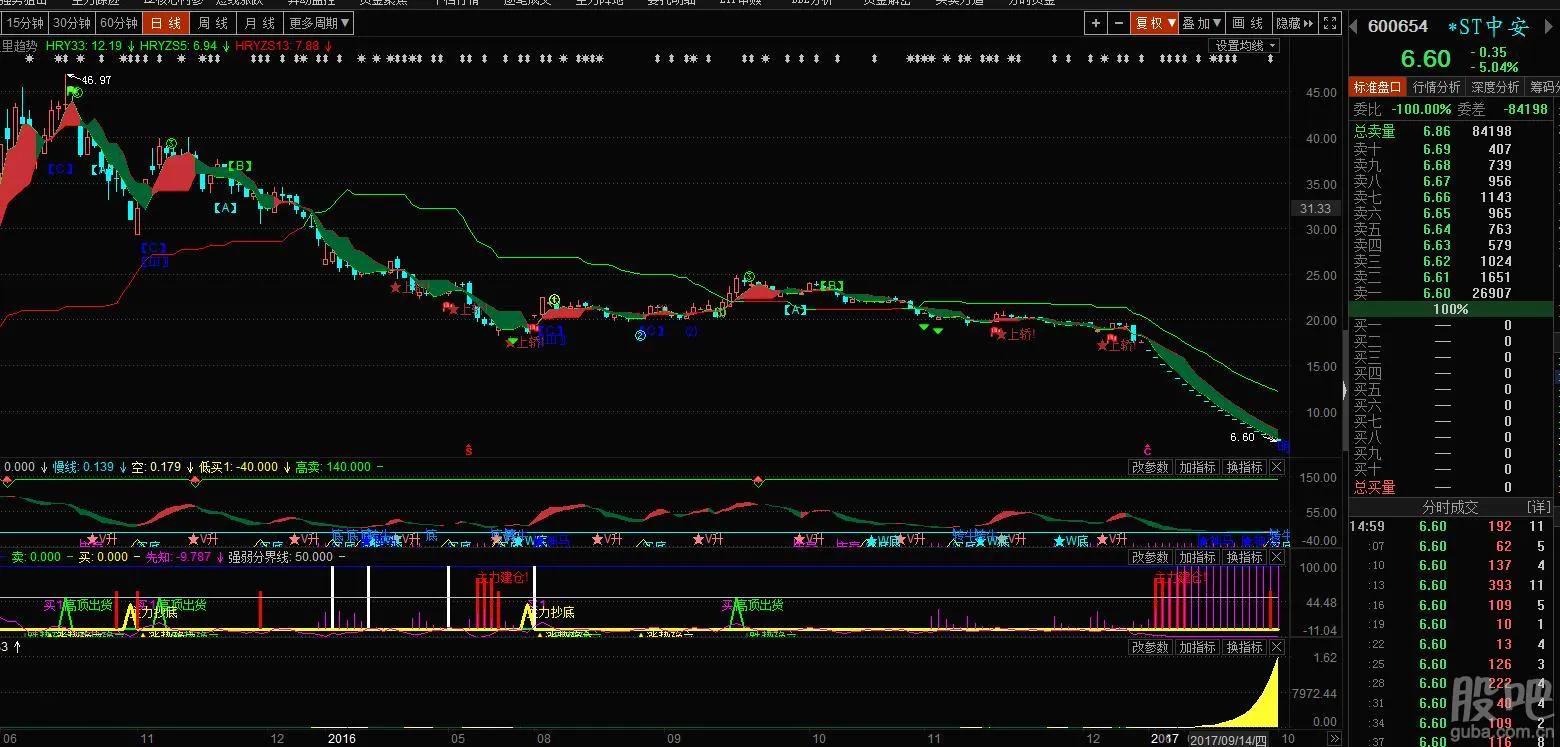Click the minus zoom-out chart button

(1119, 23)
